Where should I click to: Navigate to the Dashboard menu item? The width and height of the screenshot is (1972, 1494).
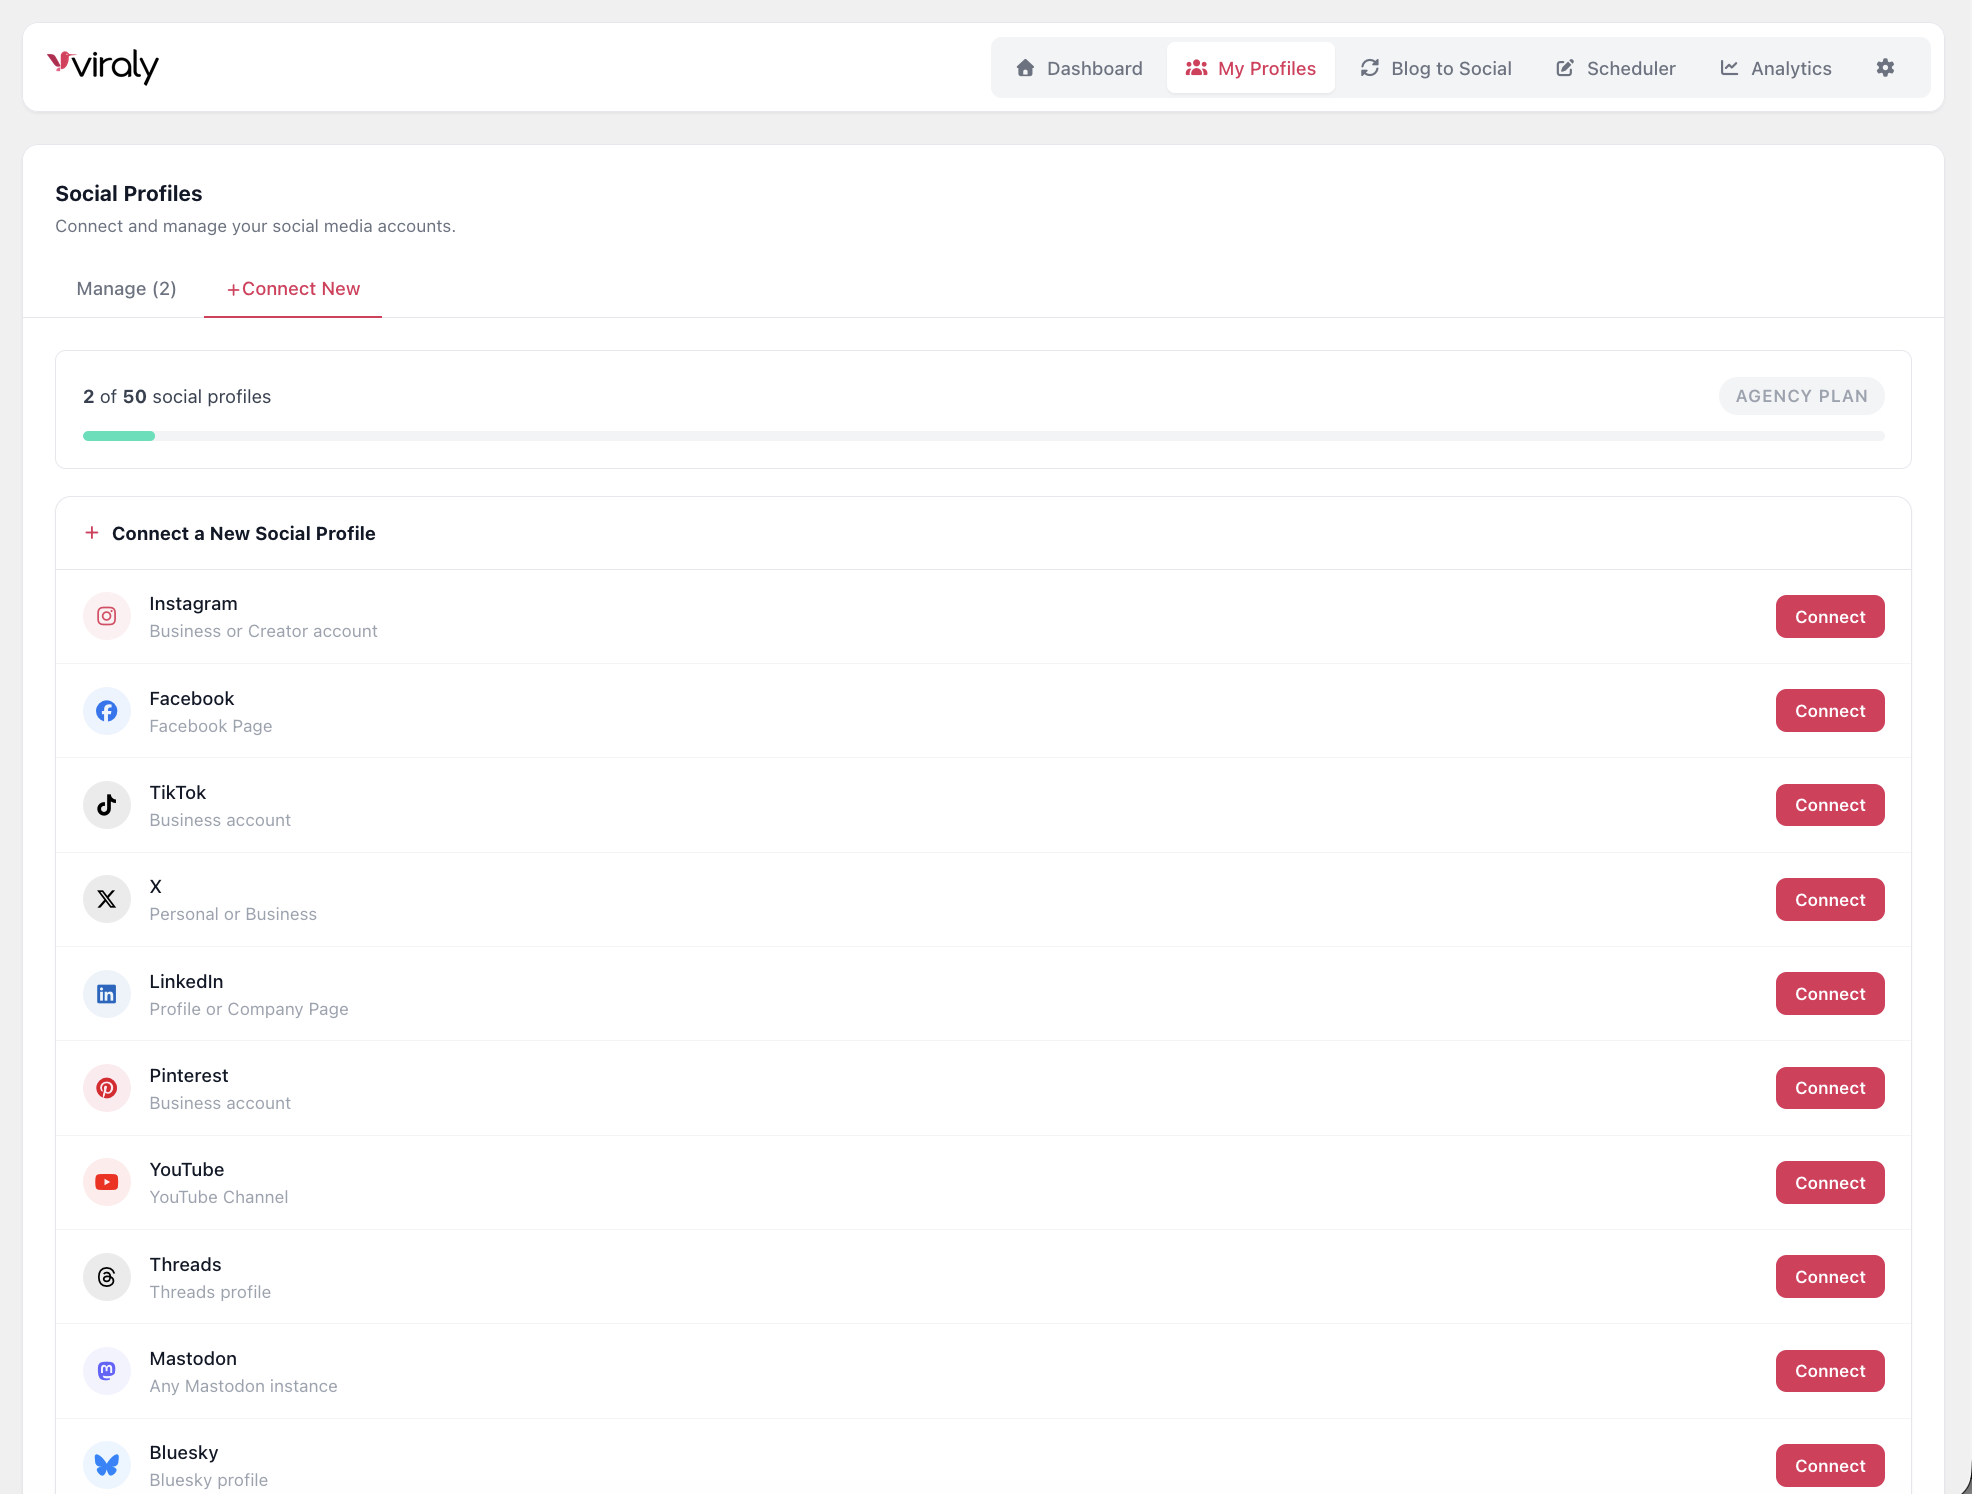1078,67
